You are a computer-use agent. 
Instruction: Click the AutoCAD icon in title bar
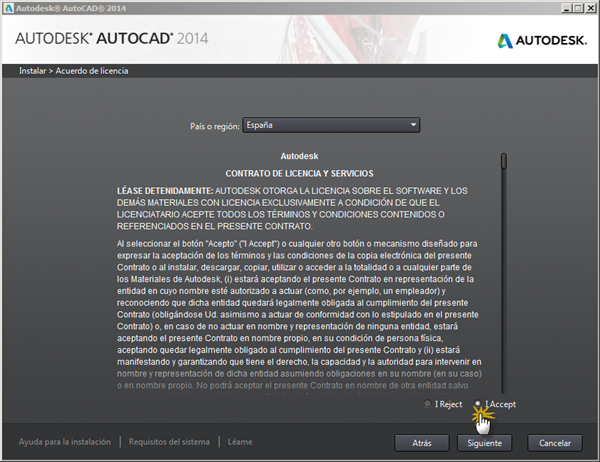pyautogui.click(x=8, y=8)
